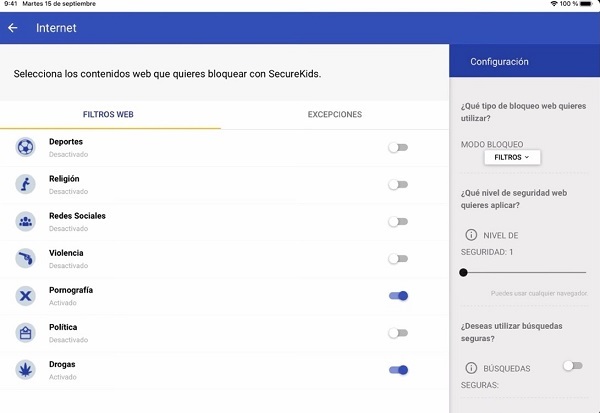Disable the Pornografía filter switch
This screenshot has width=600, height=413.
[x=398, y=296]
